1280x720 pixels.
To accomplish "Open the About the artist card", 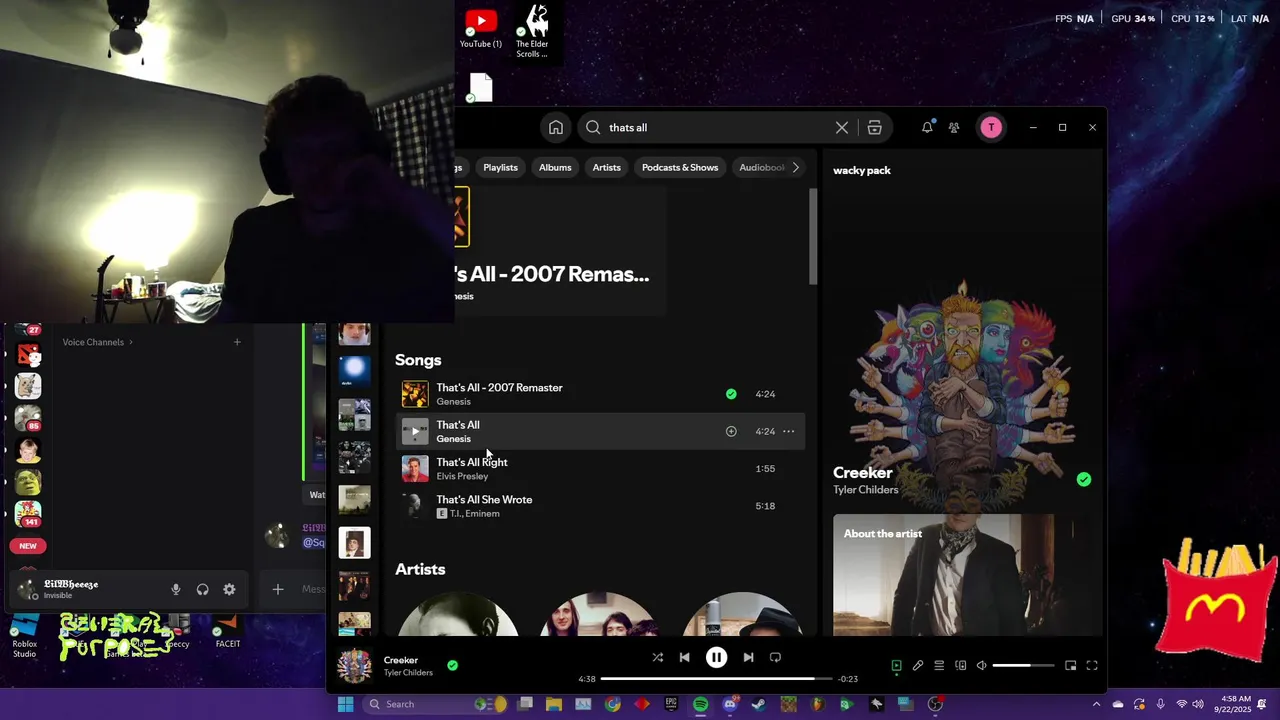I will coord(943,575).
